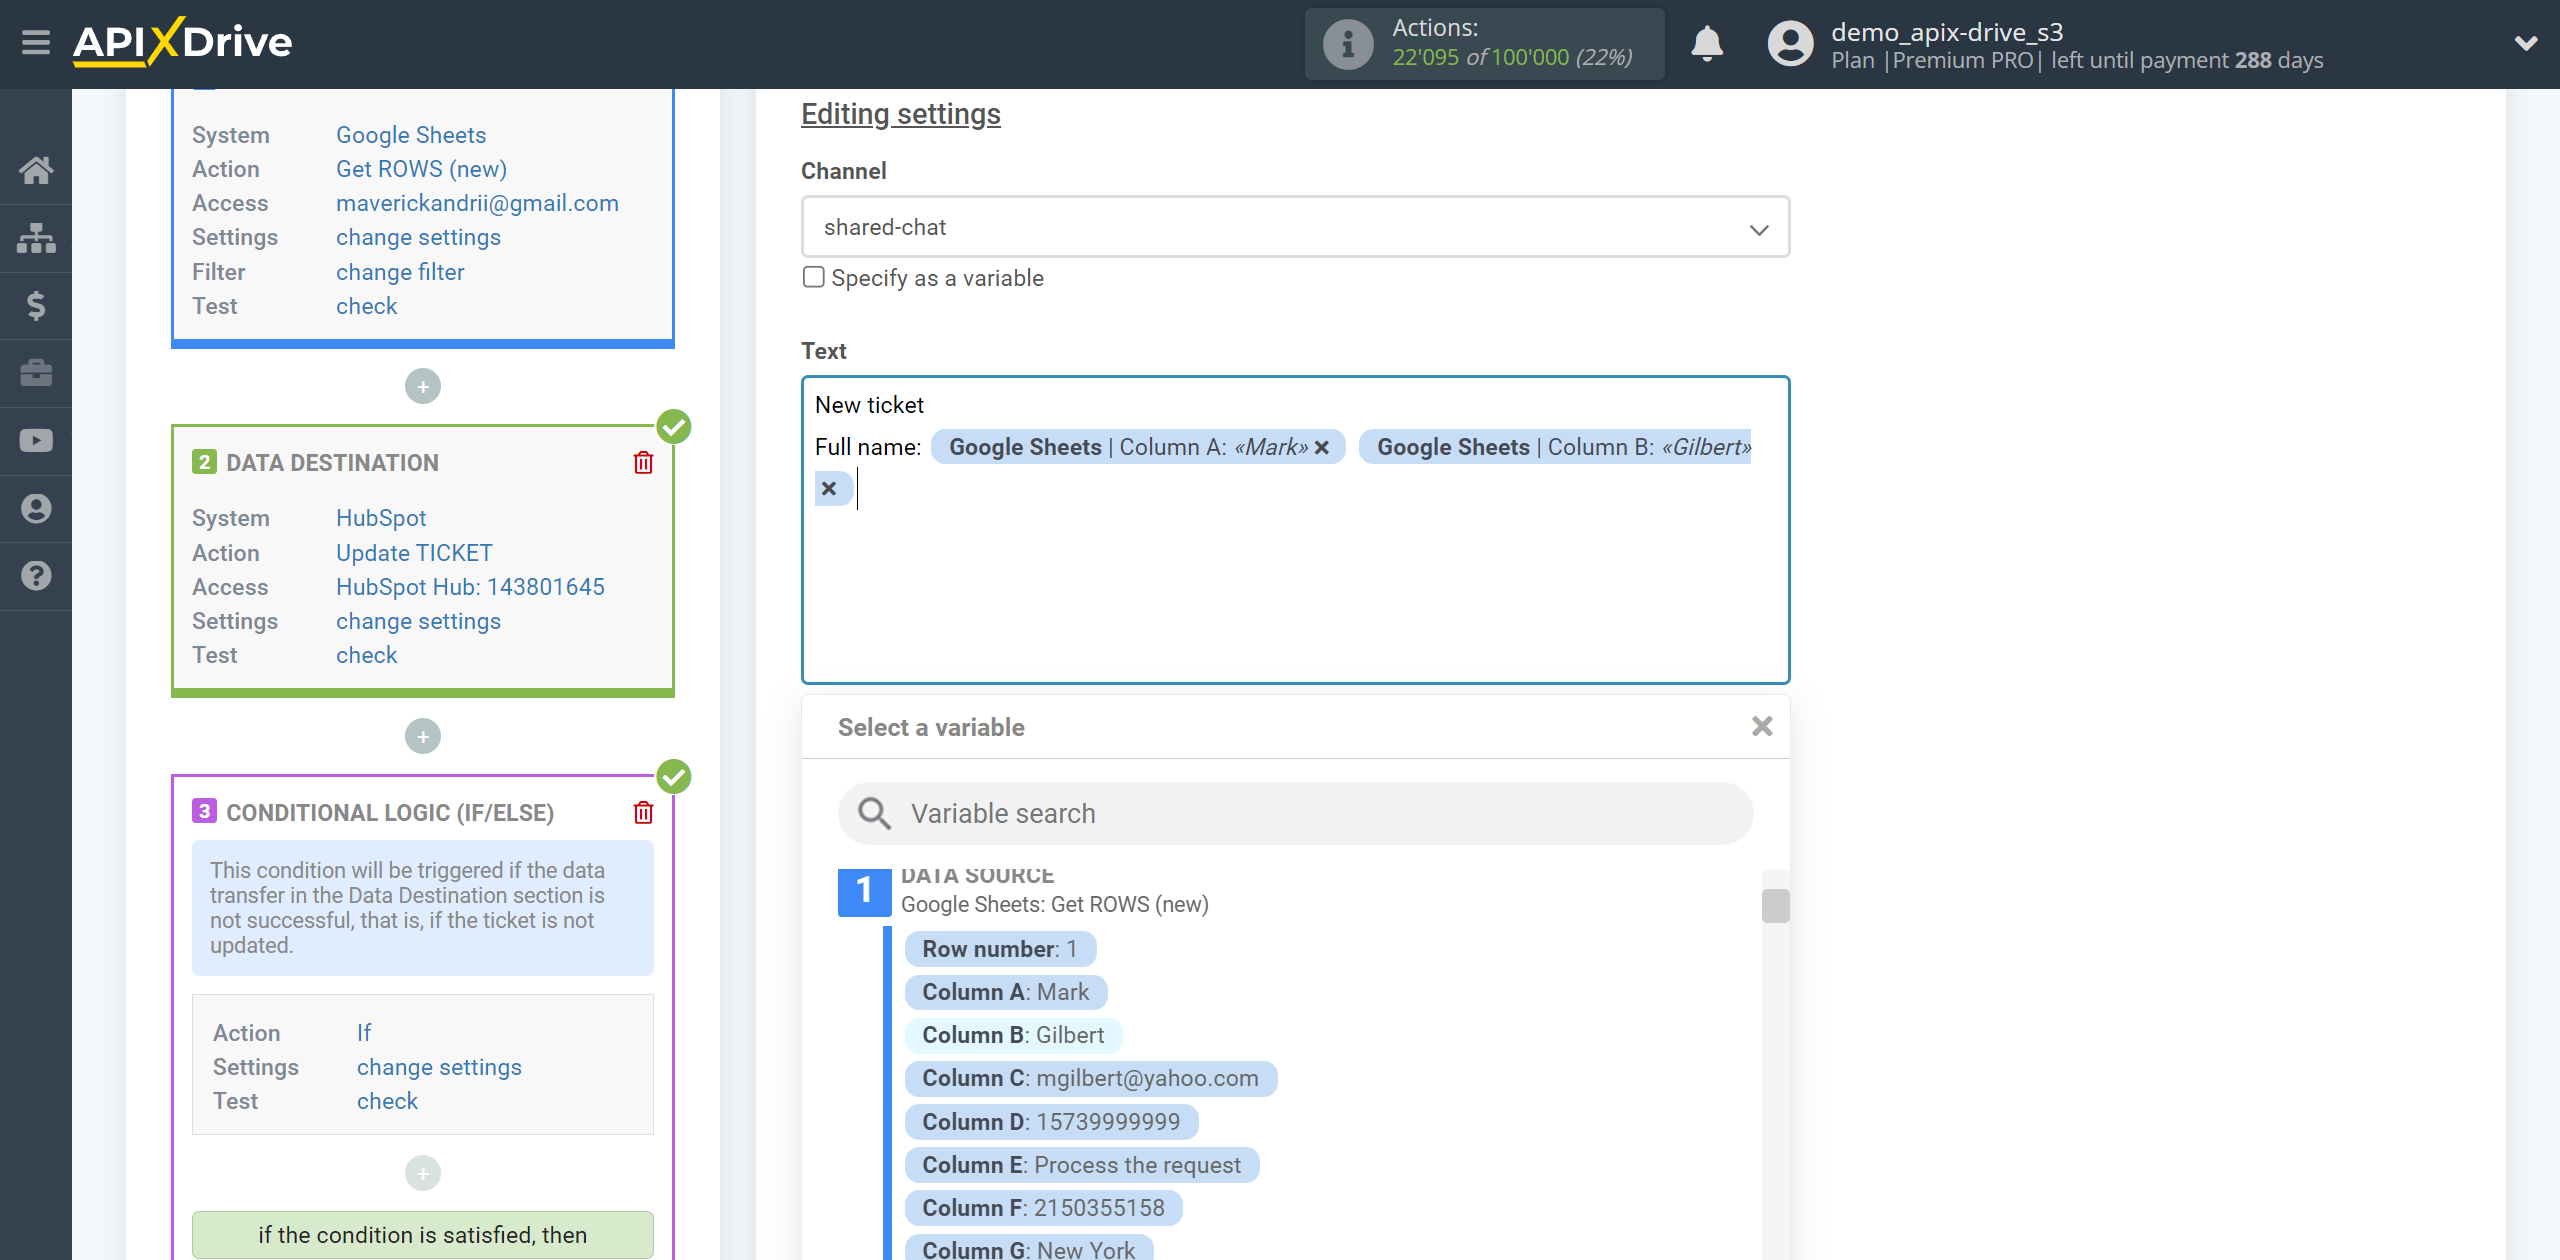The height and width of the screenshot is (1260, 2560).
Task: Click the ApiX-Drive logo
Action: coord(183,42)
